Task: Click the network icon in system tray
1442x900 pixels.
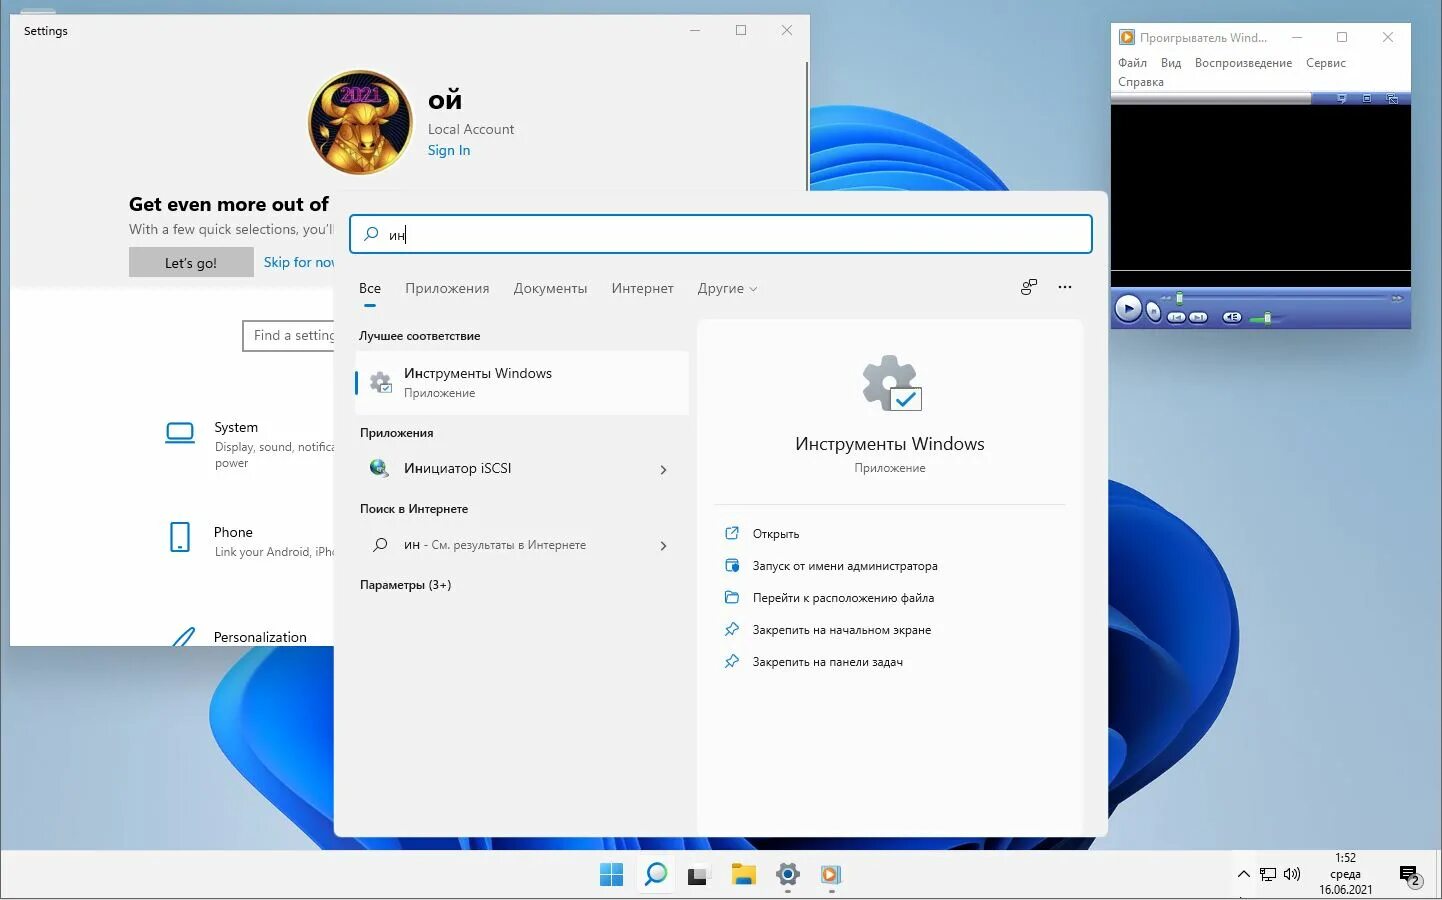Action: tap(1268, 874)
